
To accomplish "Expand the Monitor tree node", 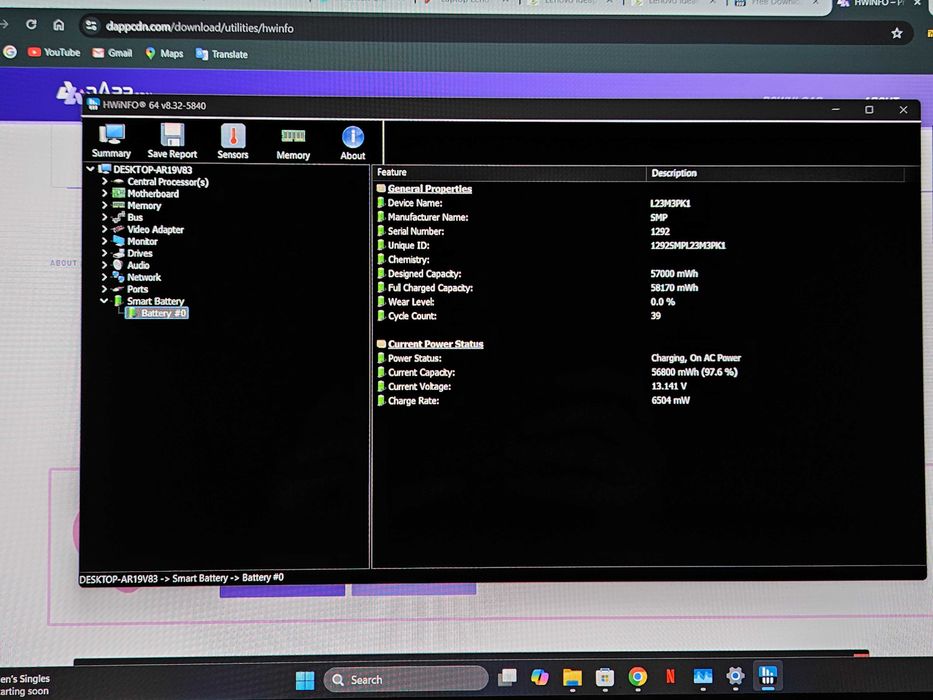I will [x=105, y=241].
